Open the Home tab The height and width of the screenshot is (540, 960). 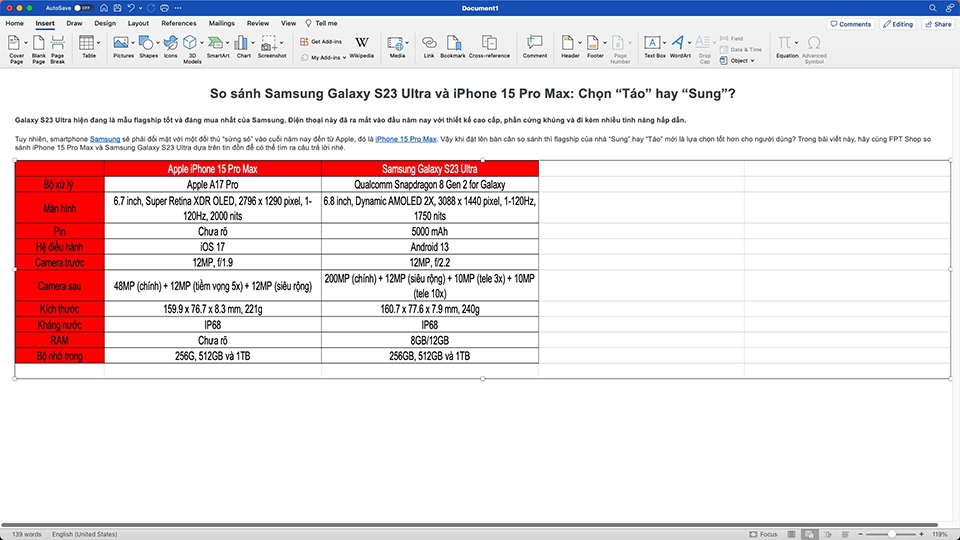(15, 23)
